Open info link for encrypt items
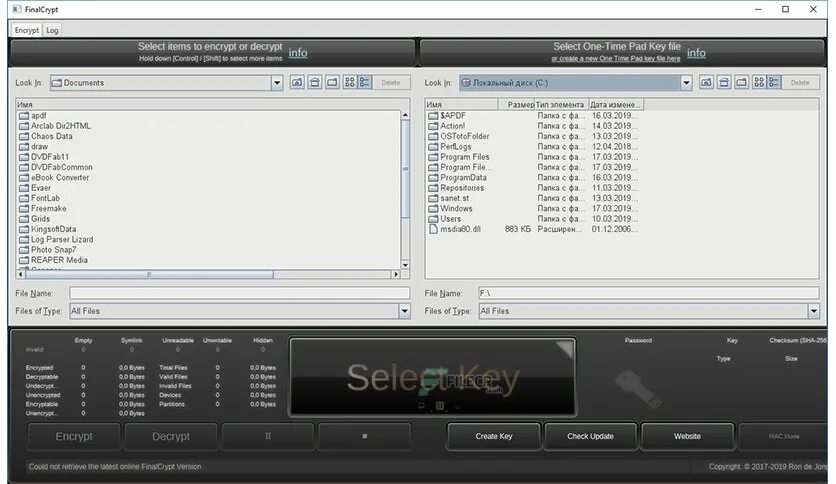Image resolution: width=836 pixels, height=484 pixels. [298, 53]
